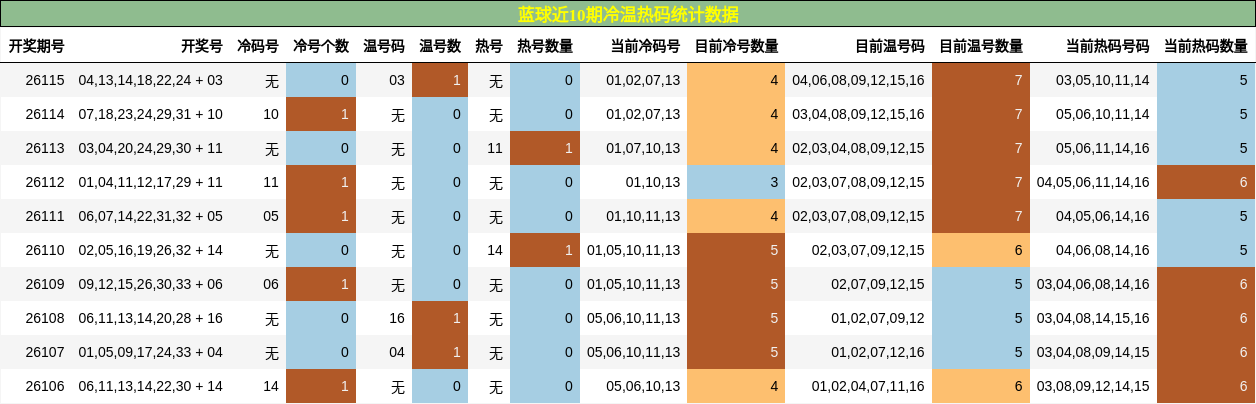Click the 温号数 column header
1256x404 pixels.
tap(440, 46)
